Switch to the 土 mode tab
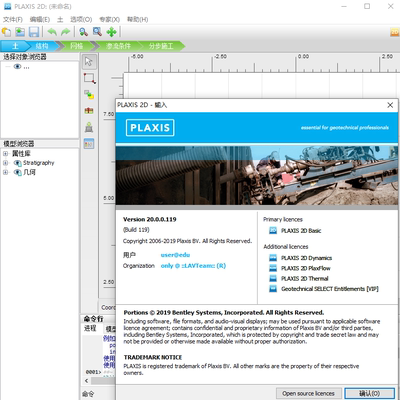400x400 pixels. (x=15, y=46)
